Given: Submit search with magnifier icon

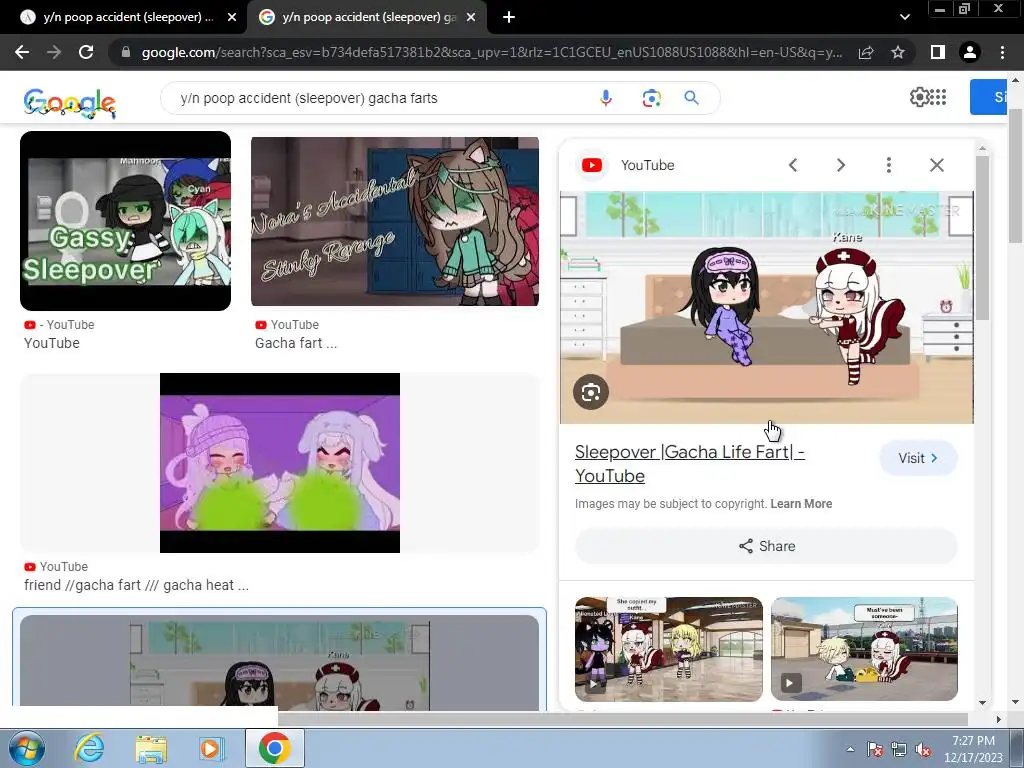Looking at the screenshot, I should tap(692, 98).
